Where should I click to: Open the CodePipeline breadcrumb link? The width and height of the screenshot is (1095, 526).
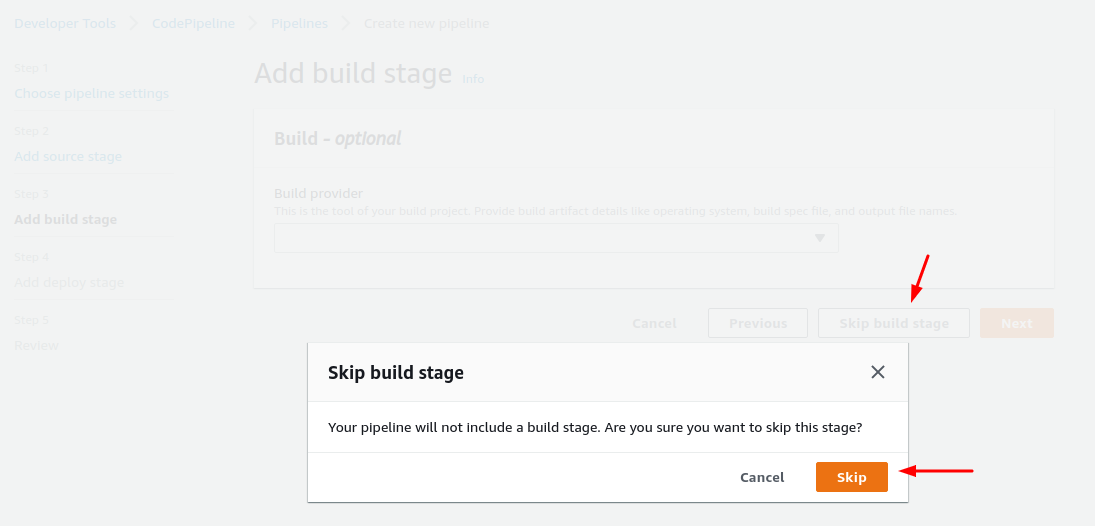click(x=193, y=23)
